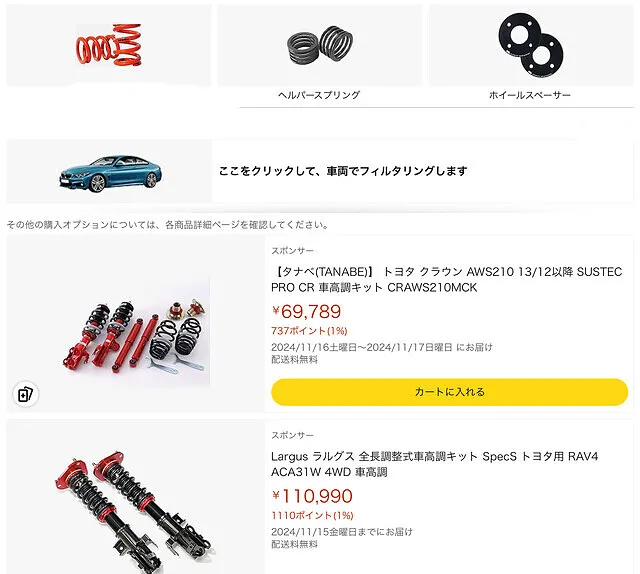Image resolution: width=640 pixels, height=574 pixels.
Task: Open the TANABE SUSTEC PRO CR product title
Action: [447, 280]
